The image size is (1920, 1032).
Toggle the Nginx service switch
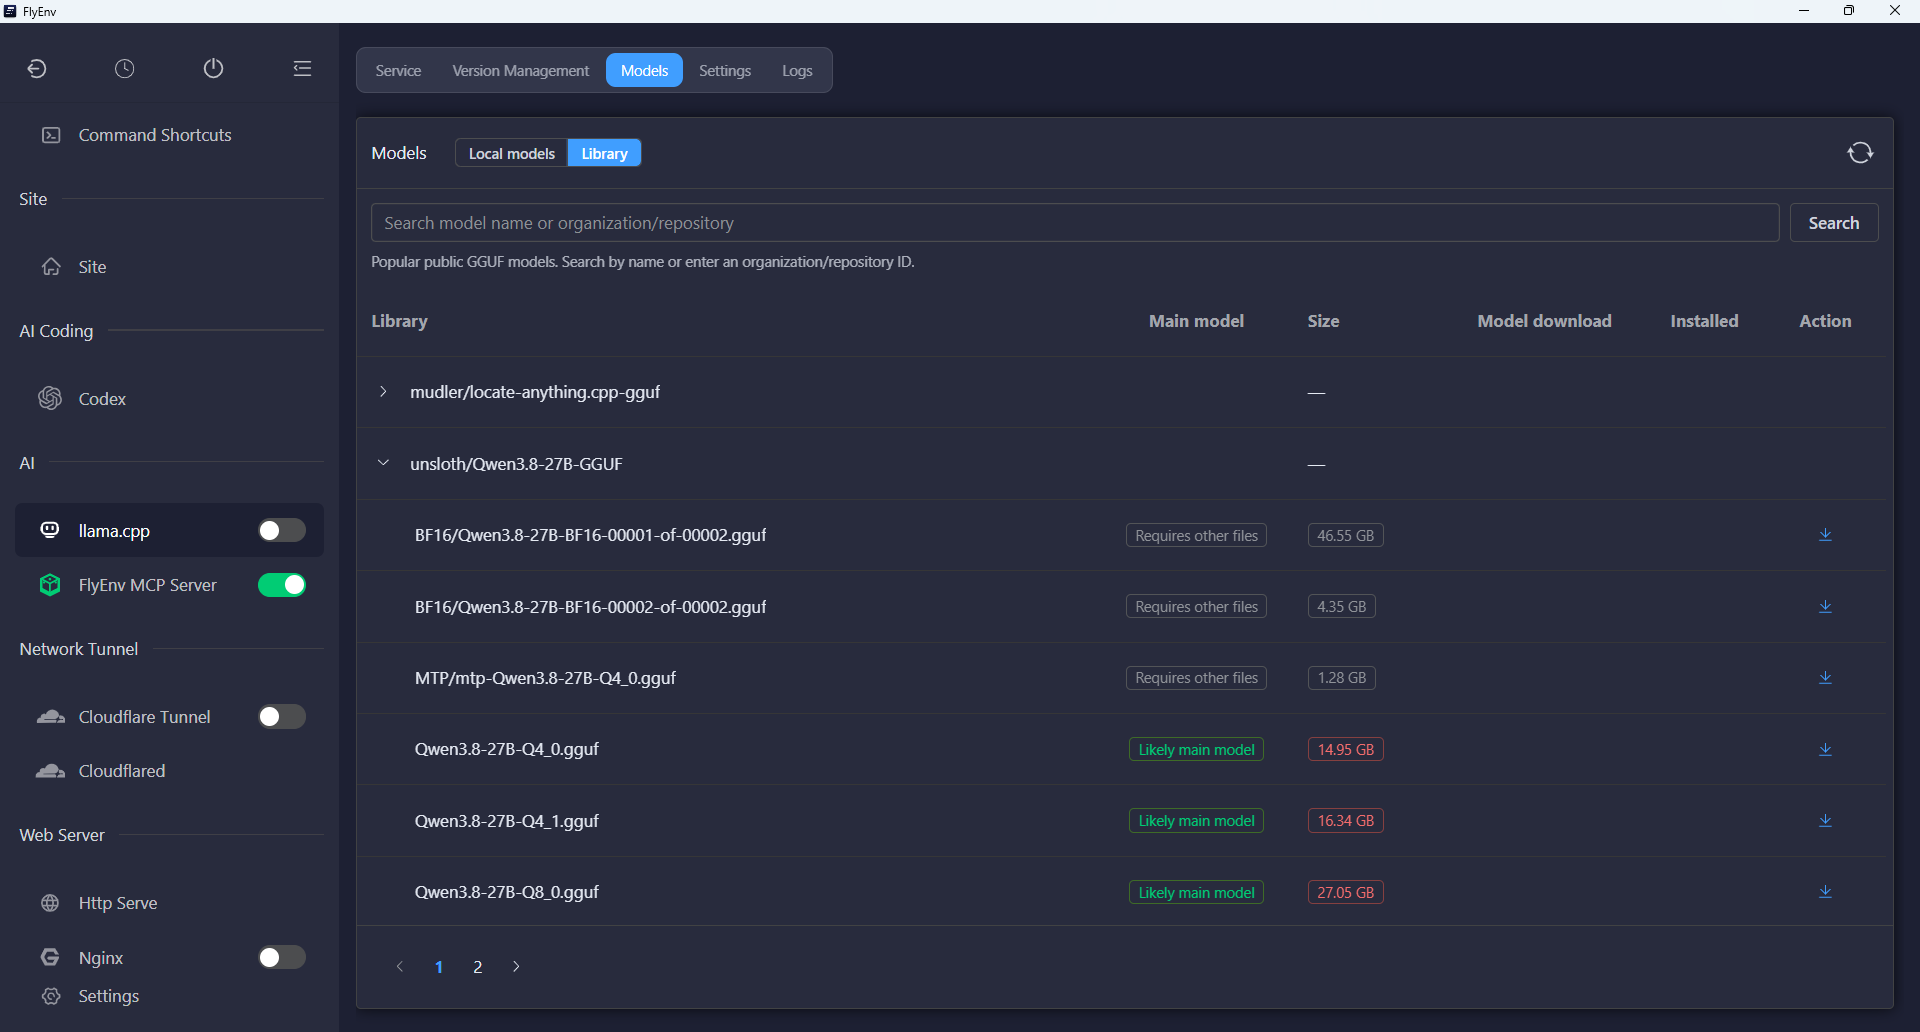pos(282,958)
